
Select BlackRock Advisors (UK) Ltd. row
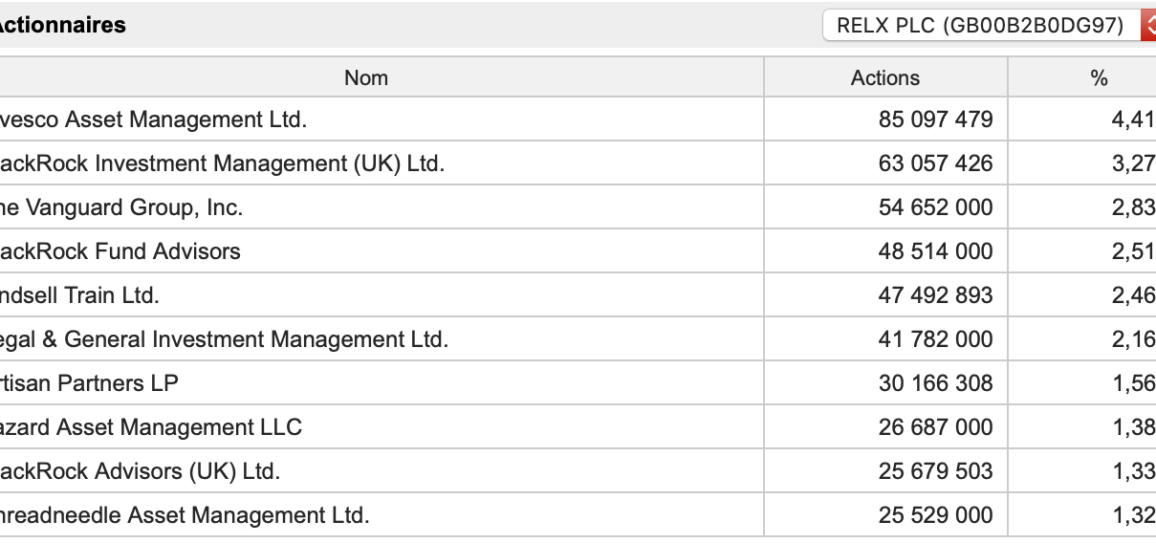[x=578, y=470]
